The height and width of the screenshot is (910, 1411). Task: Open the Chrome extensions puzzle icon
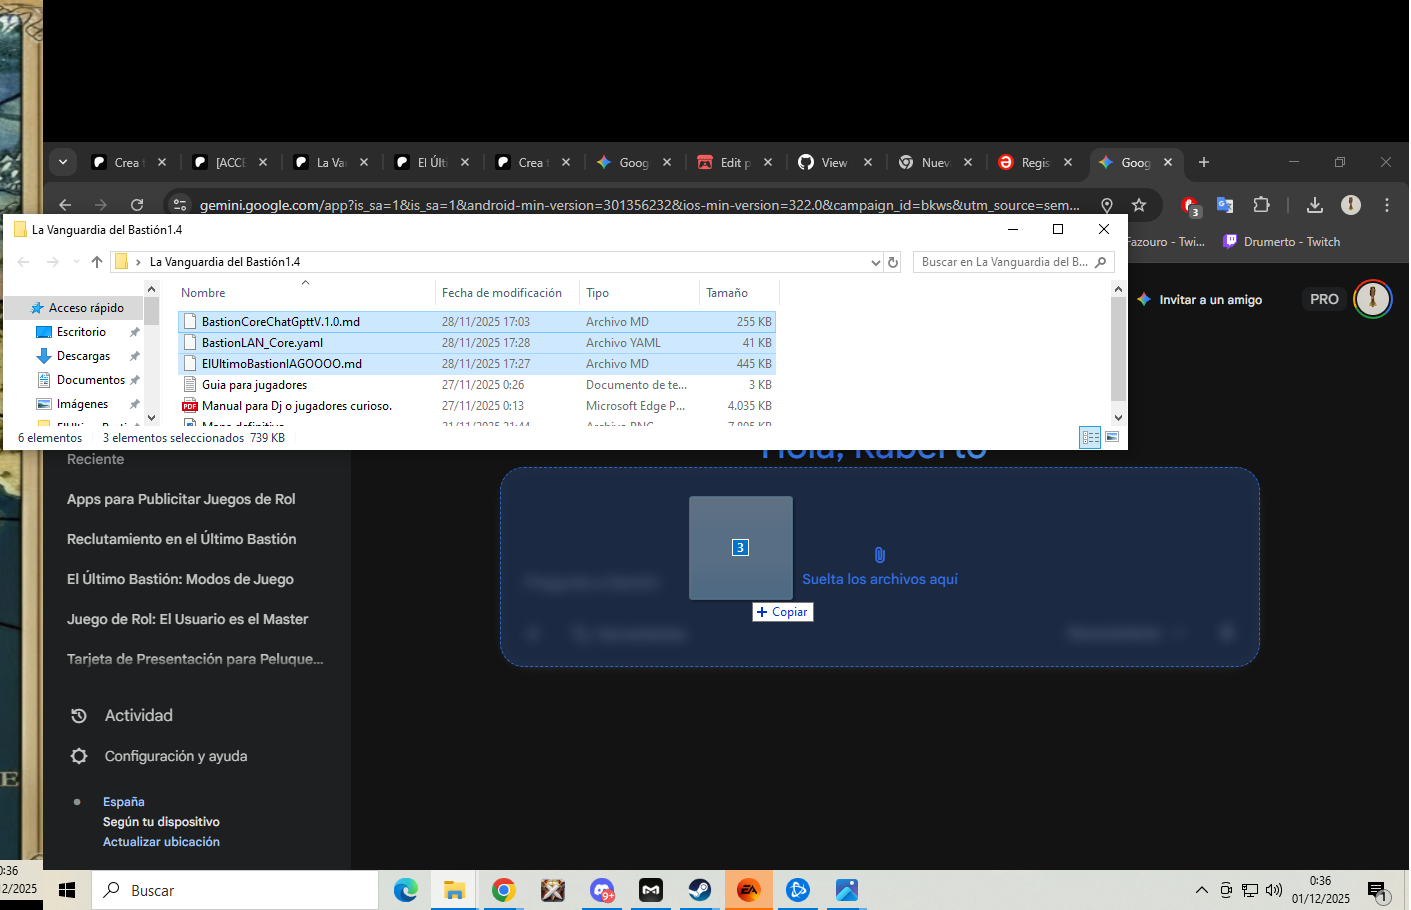tap(1262, 205)
